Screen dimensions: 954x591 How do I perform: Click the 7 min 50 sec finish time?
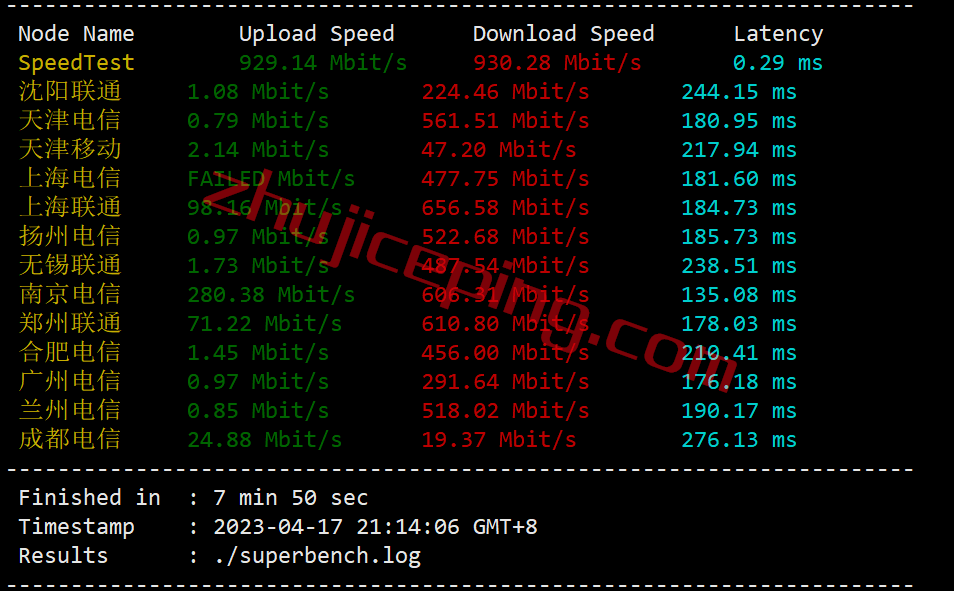tap(291, 498)
